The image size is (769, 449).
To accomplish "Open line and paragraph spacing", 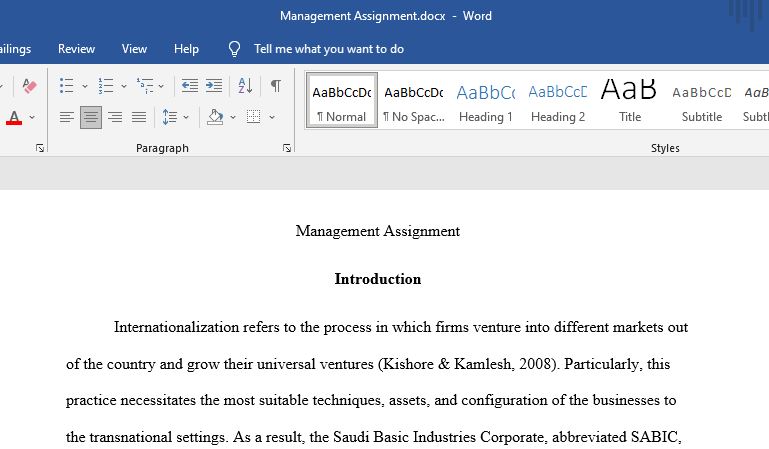I will point(170,117).
